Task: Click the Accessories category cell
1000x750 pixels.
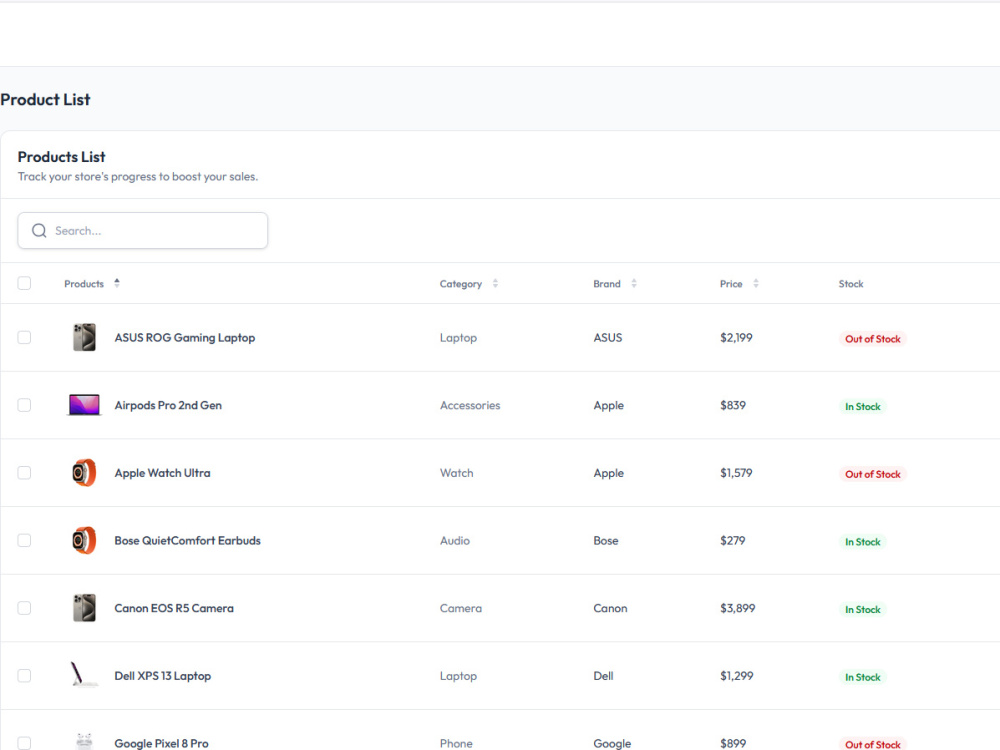Action: click(470, 405)
